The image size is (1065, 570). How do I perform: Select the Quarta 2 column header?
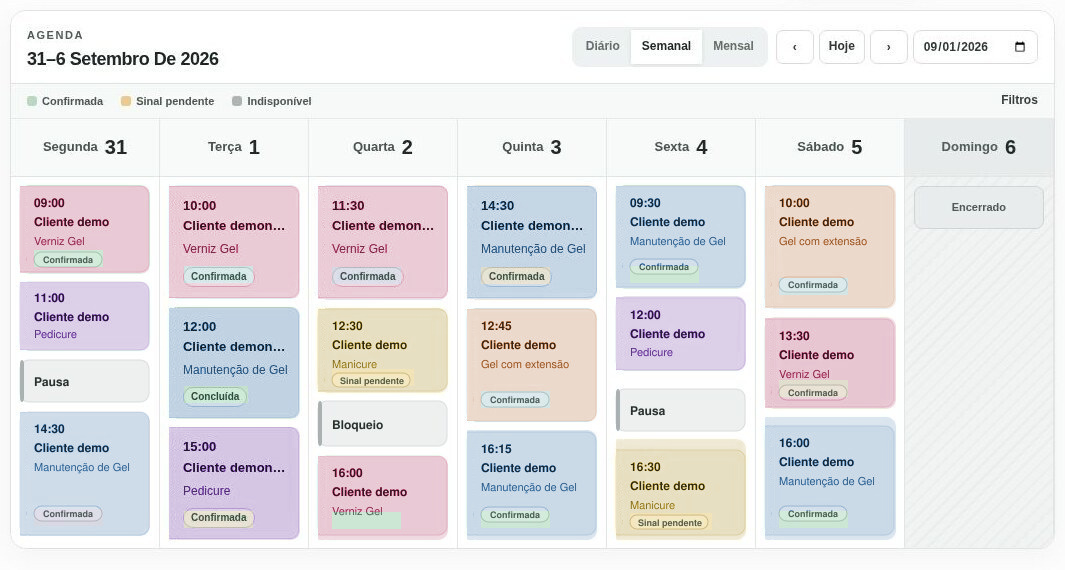(382, 147)
